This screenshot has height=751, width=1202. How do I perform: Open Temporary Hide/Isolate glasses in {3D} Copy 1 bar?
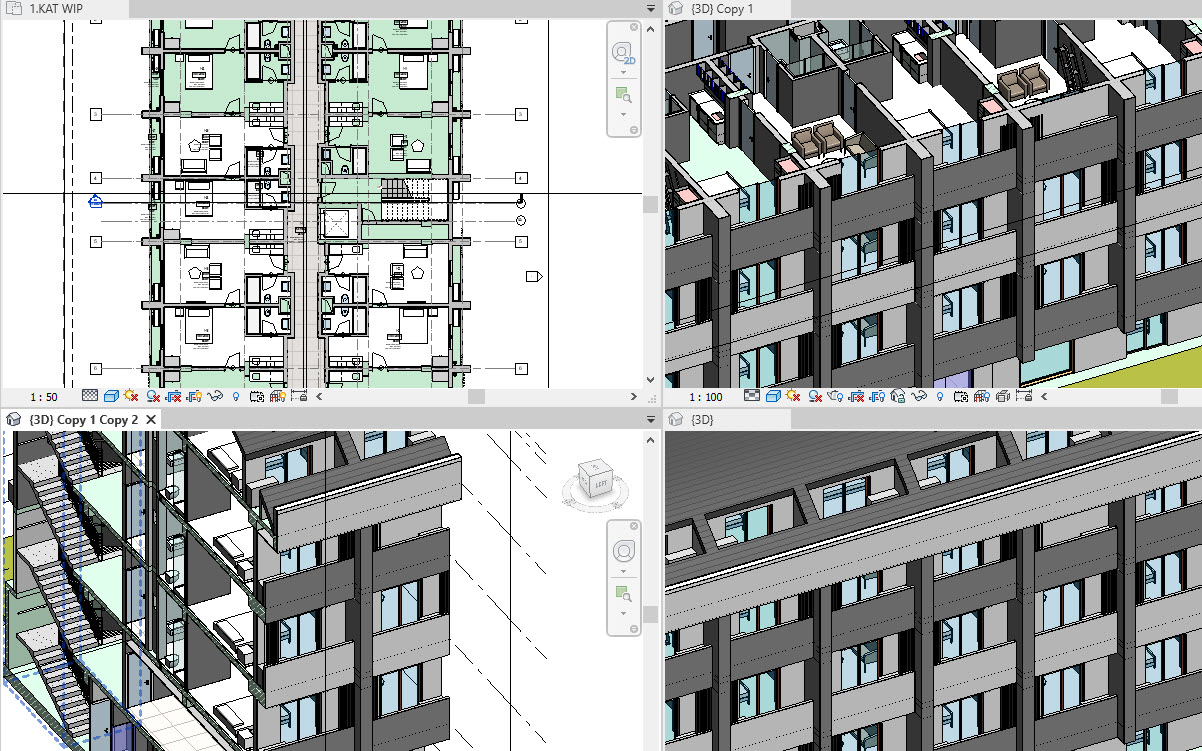coord(919,397)
